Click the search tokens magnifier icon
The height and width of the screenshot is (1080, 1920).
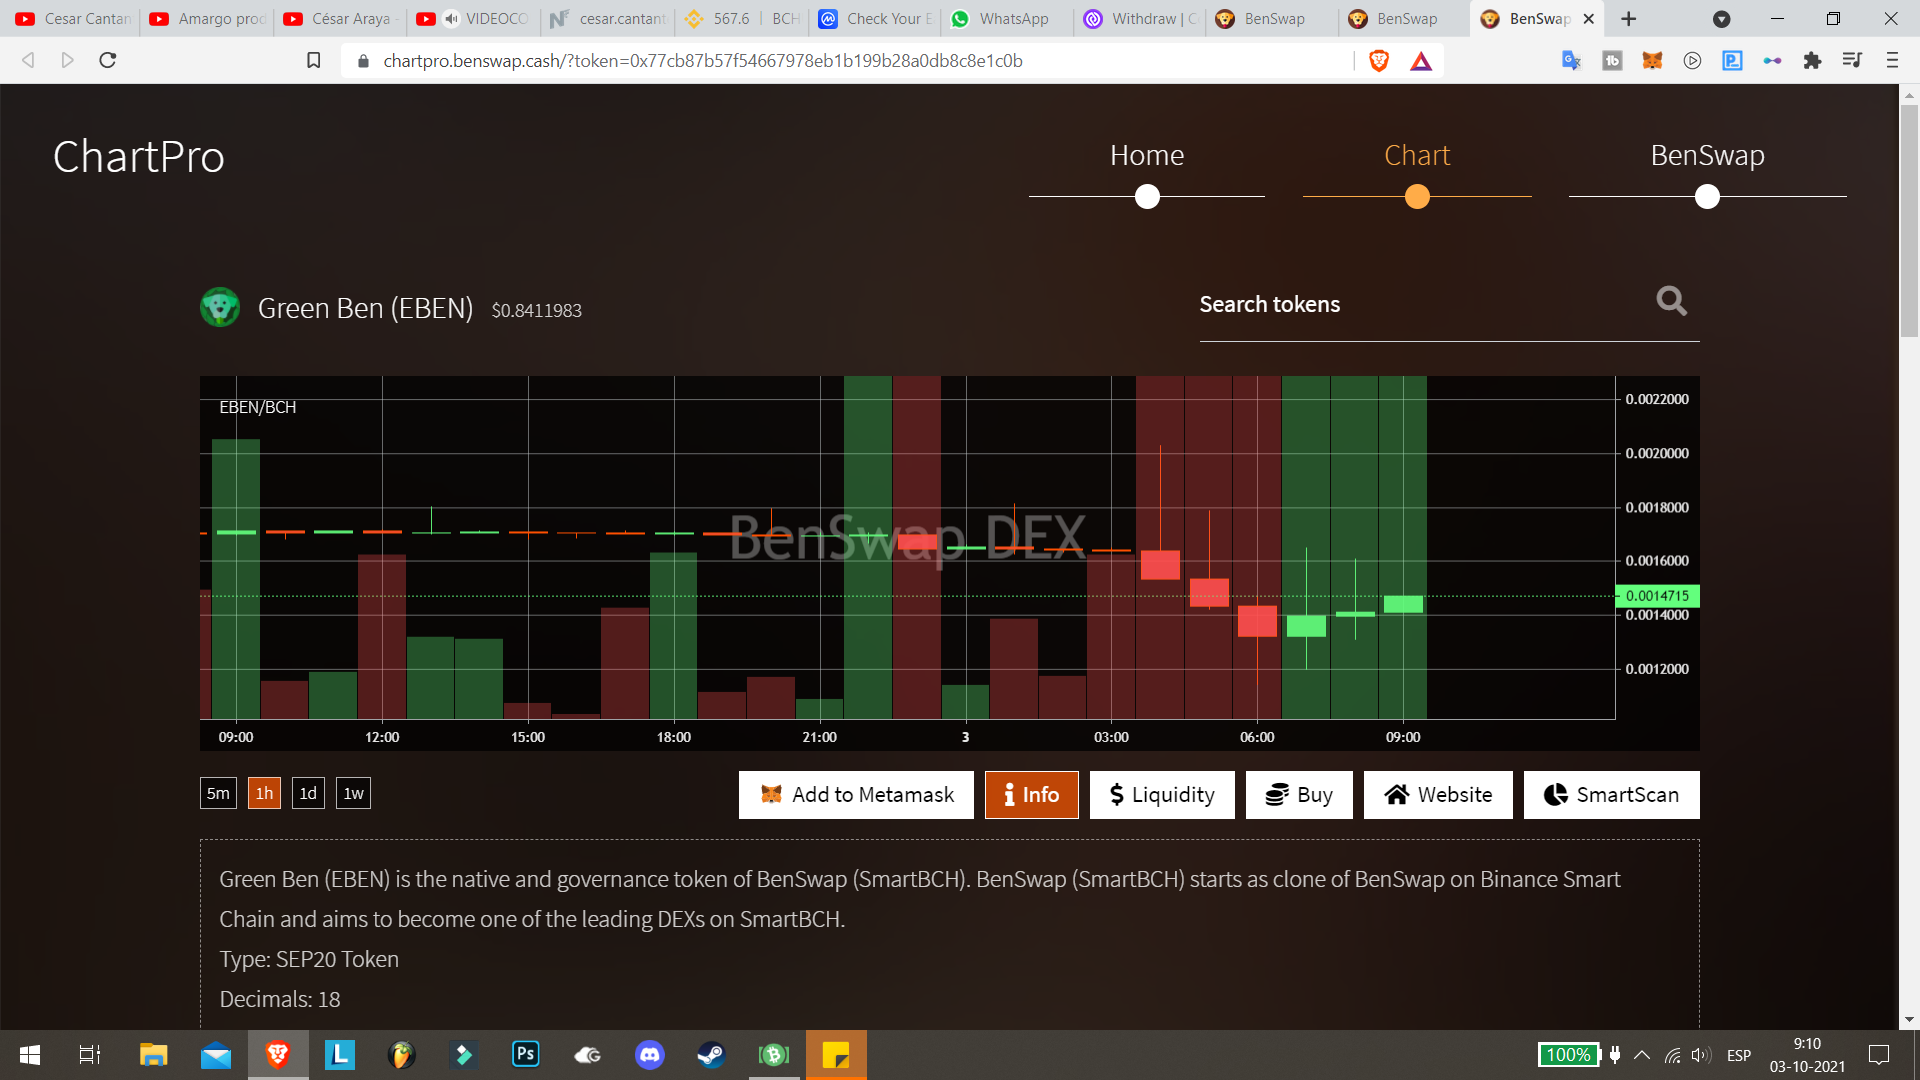coord(1671,301)
